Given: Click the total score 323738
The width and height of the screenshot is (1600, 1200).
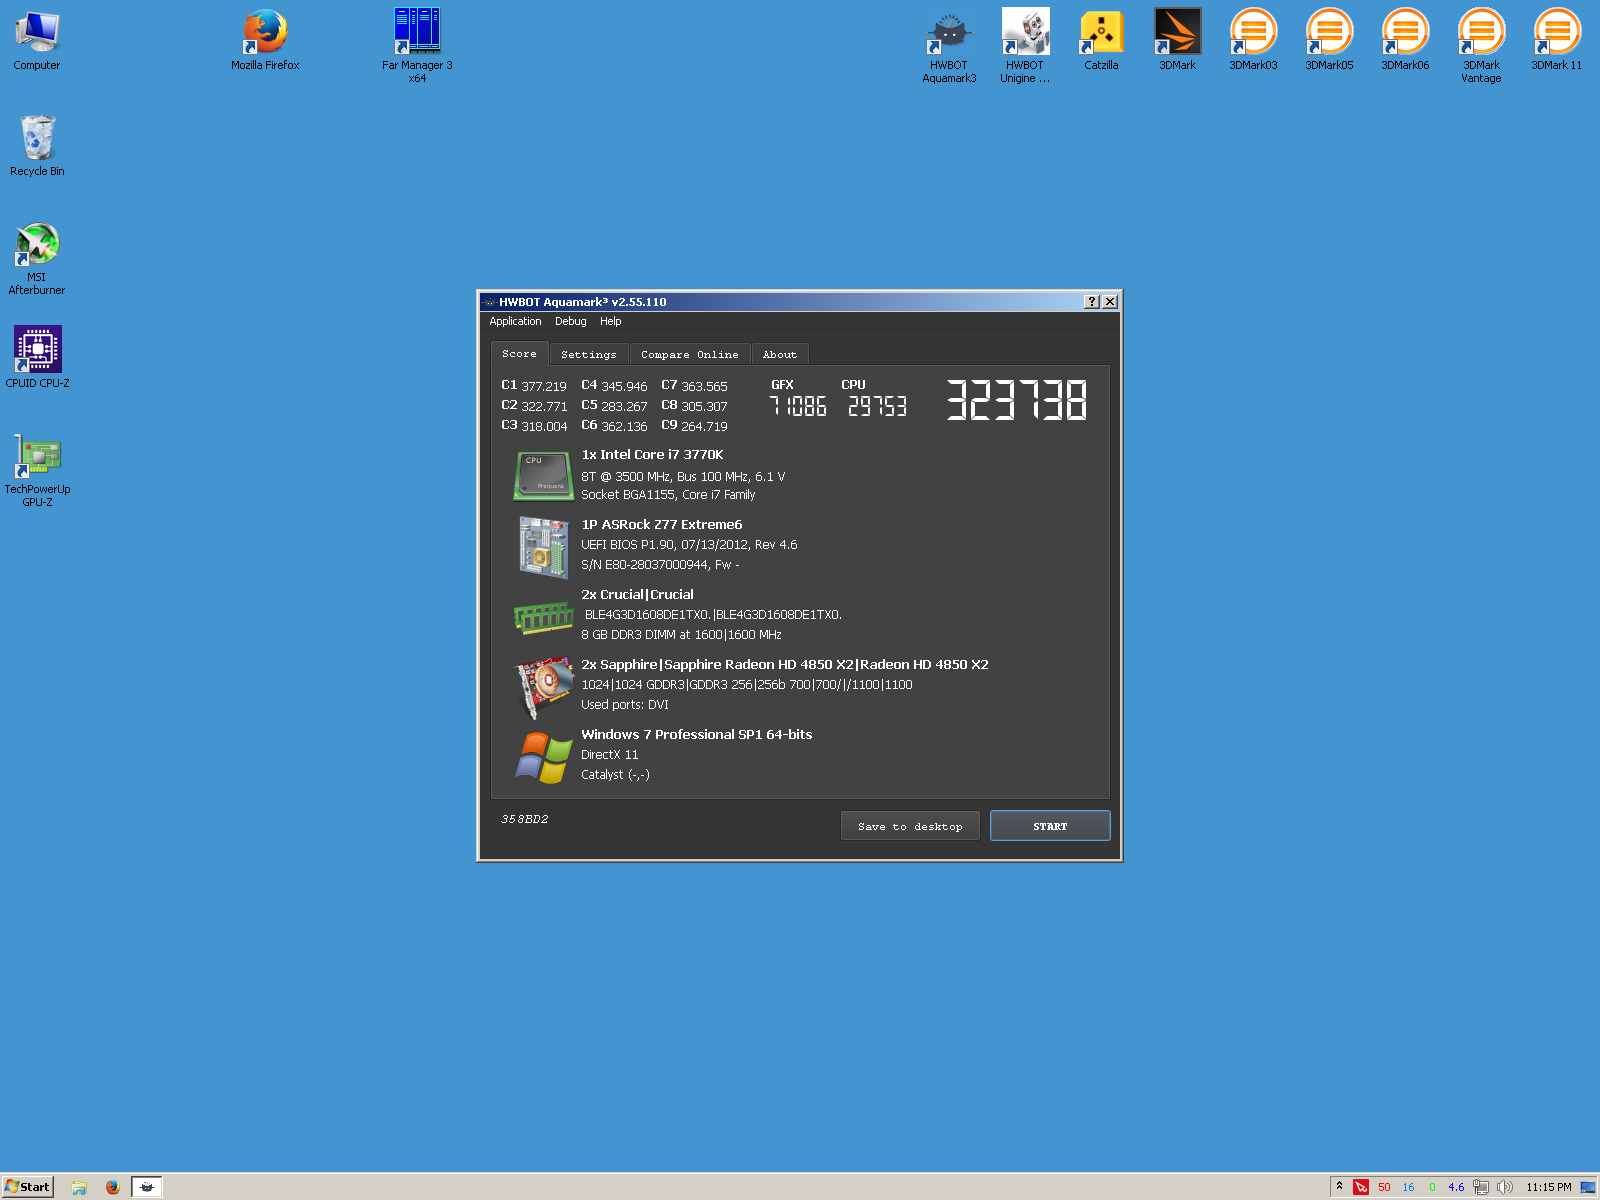Looking at the screenshot, I should [1016, 399].
